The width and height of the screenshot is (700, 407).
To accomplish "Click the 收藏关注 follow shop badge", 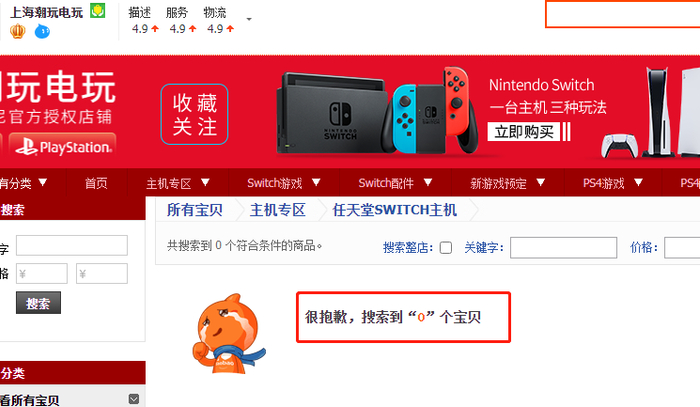I will [x=194, y=114].
